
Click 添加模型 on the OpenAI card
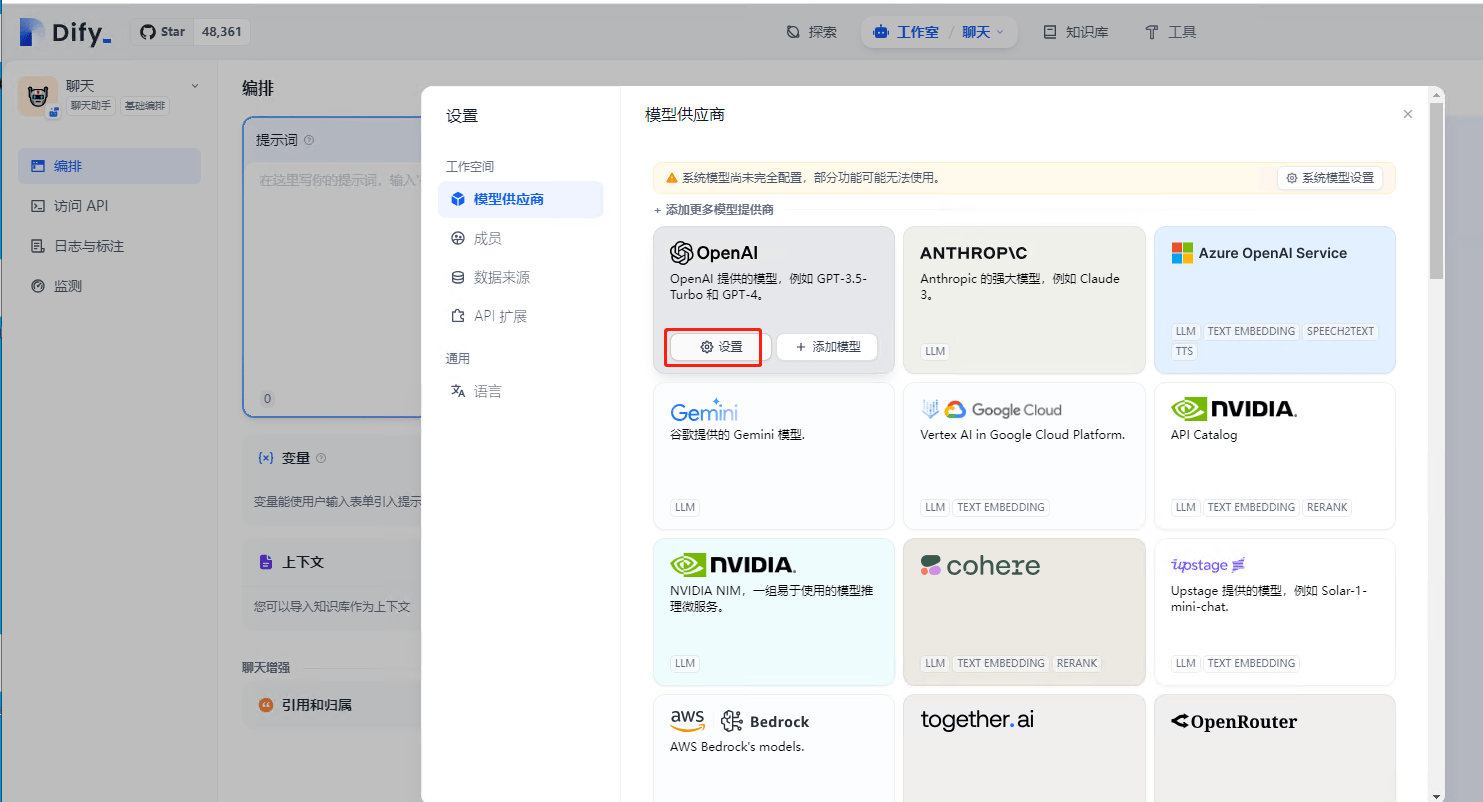click(x=827, y=346)
